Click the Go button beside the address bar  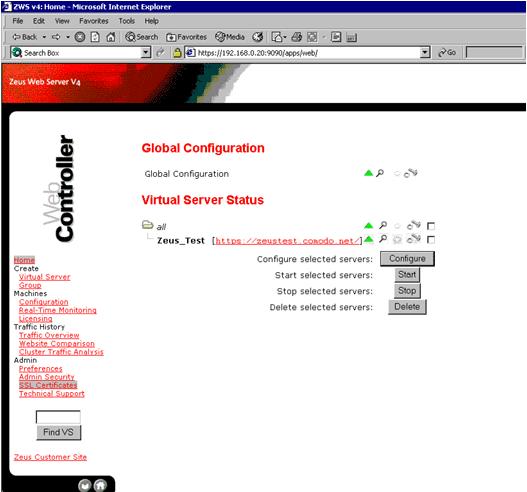tap(447, 52)
